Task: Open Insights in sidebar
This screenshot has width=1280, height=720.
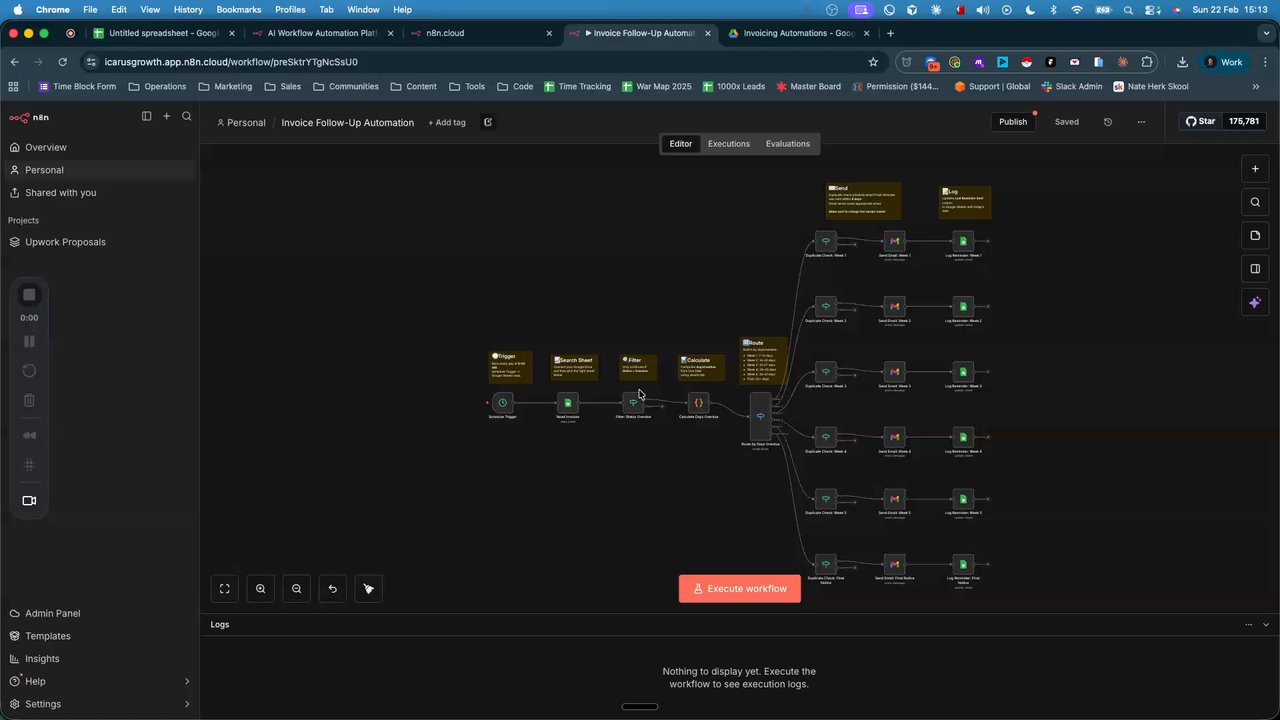Action: click(x=42, y=659)
